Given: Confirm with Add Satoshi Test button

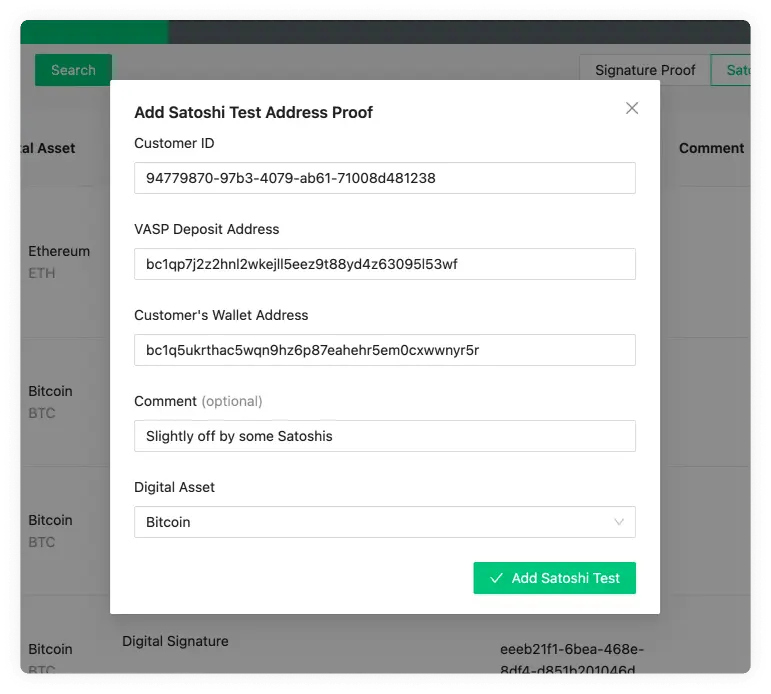Looking at the screenshot, I should click(x=555, y=578).
